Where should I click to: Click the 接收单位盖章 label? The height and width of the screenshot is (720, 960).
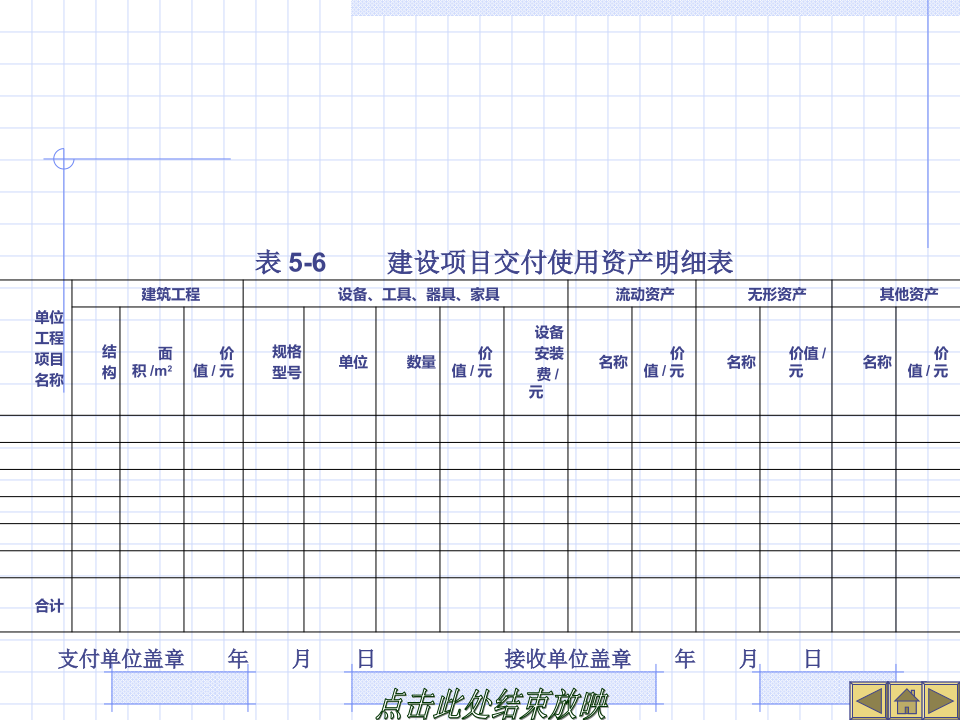click(x=568, y=659)
